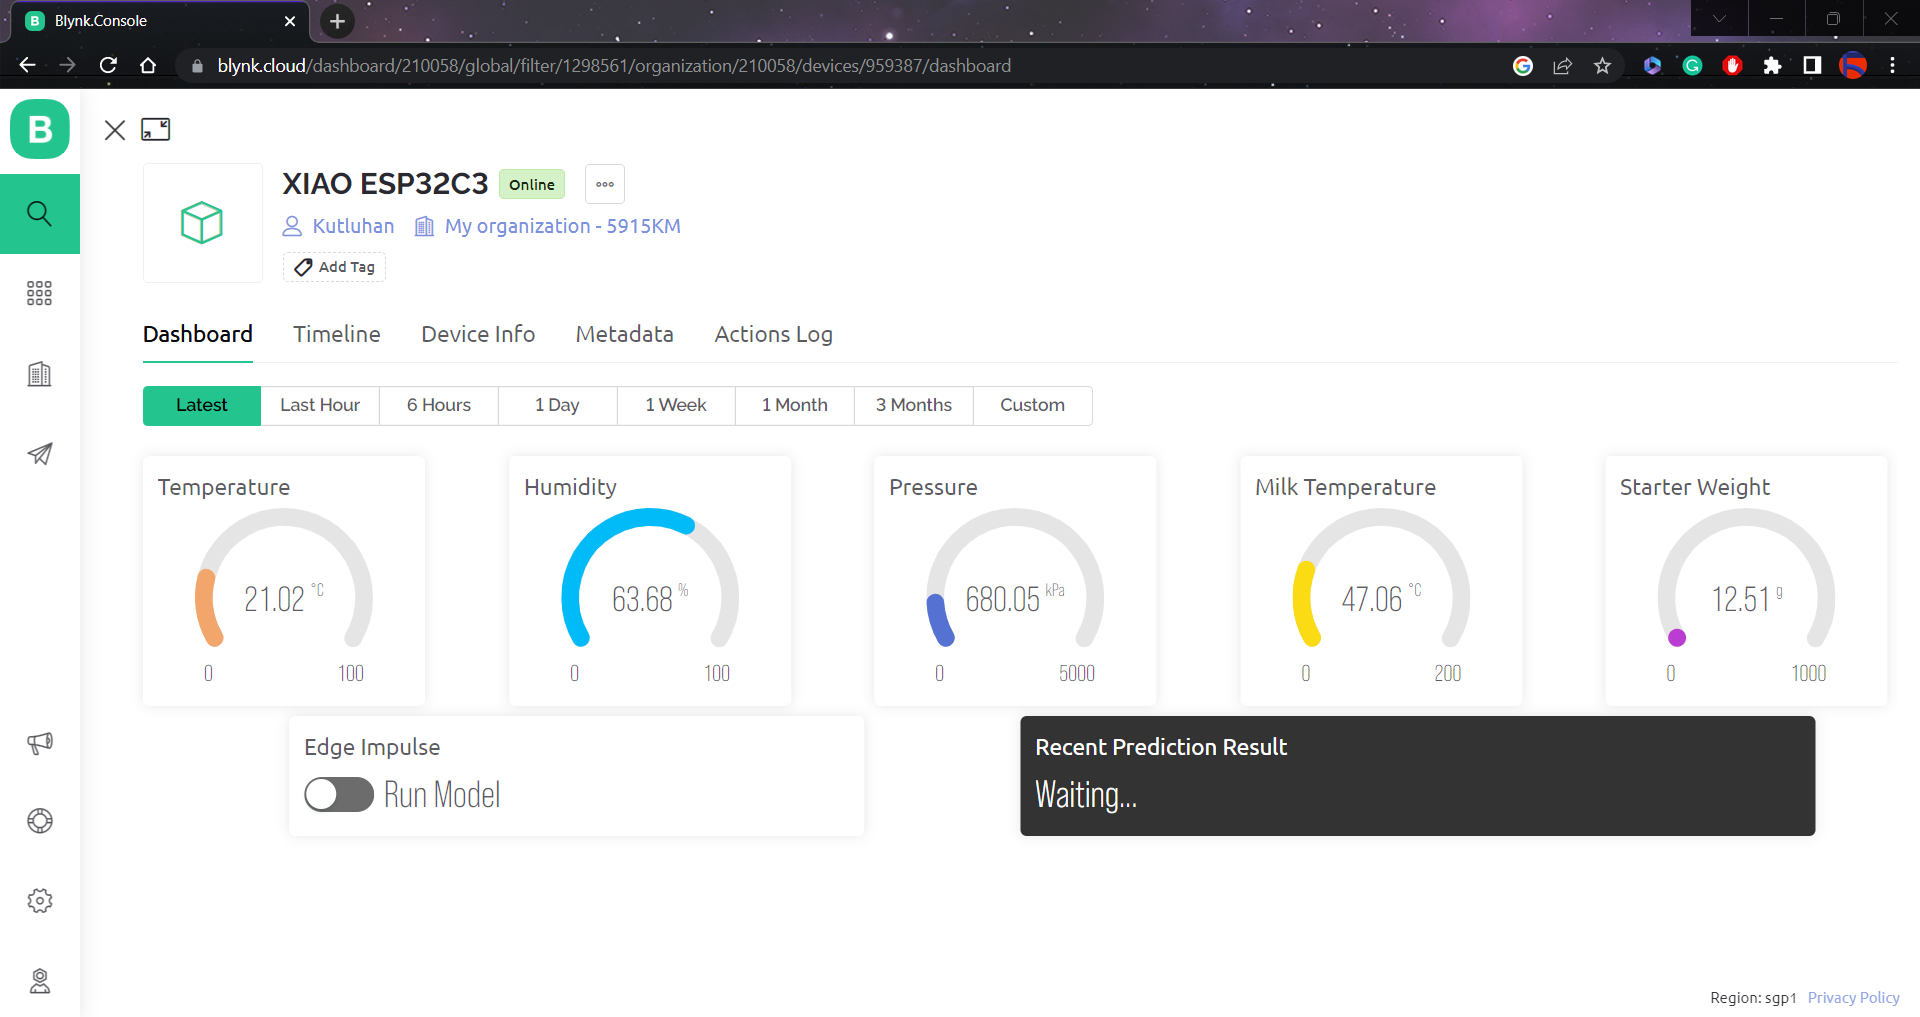The height and width of the screenshot is (1017, 1920).
Task: Click the Add Tag button
Action: (x=334, y=267)
